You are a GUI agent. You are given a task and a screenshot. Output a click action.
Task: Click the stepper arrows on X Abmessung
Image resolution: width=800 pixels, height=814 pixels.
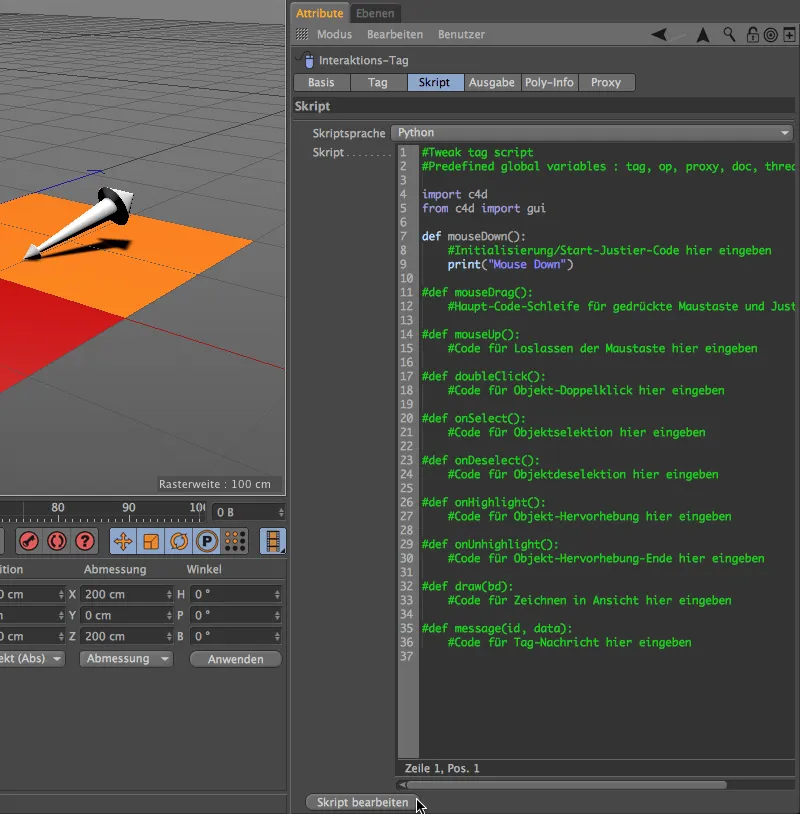(169, 594)
